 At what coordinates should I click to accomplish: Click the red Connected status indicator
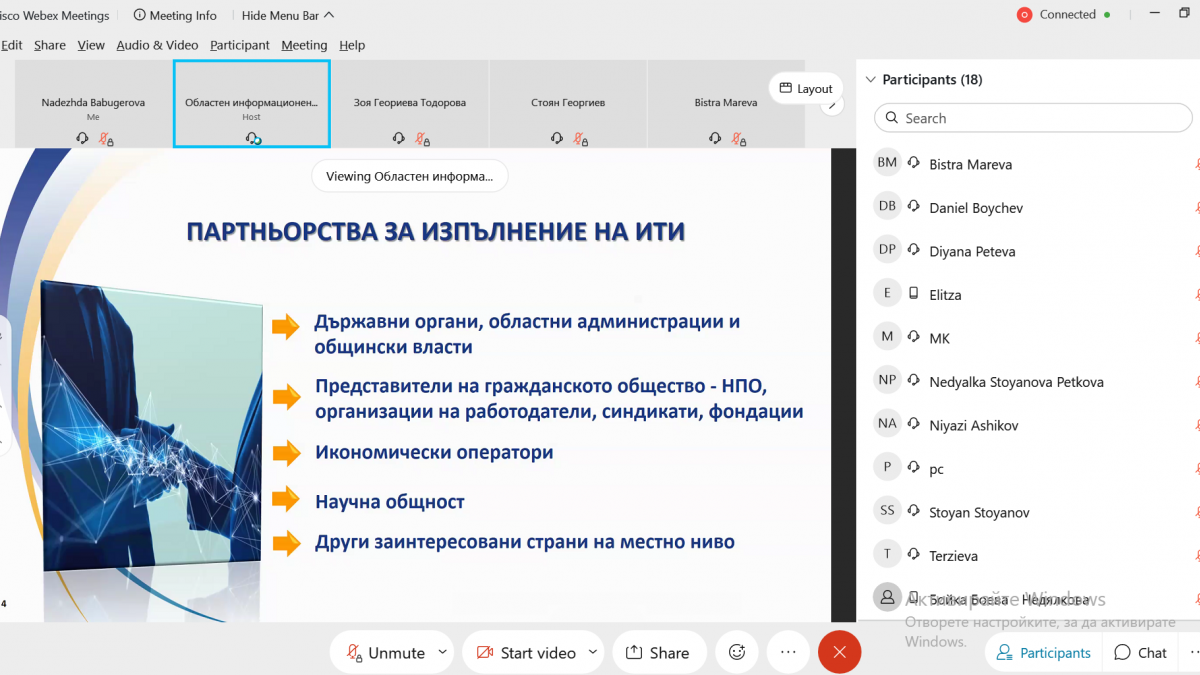1024,15
